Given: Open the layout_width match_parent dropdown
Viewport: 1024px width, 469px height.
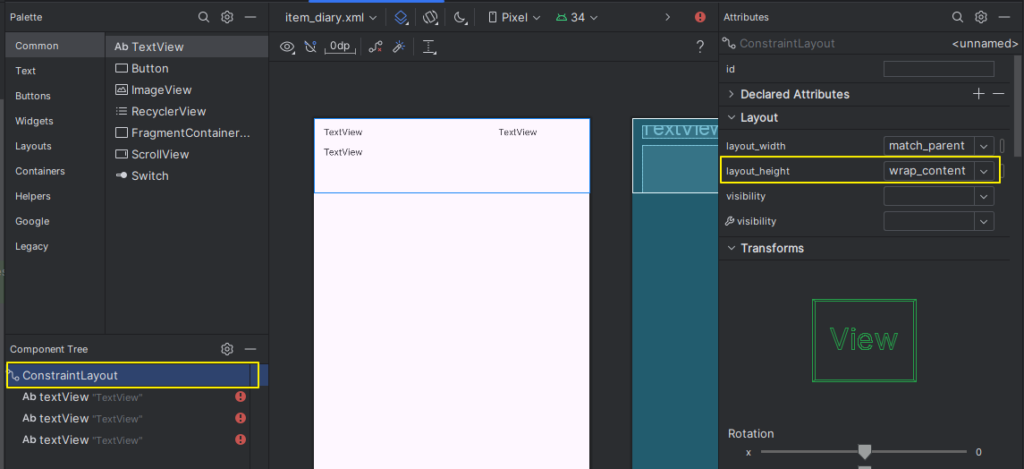Looking at the screenshot, I should (984, 145).
